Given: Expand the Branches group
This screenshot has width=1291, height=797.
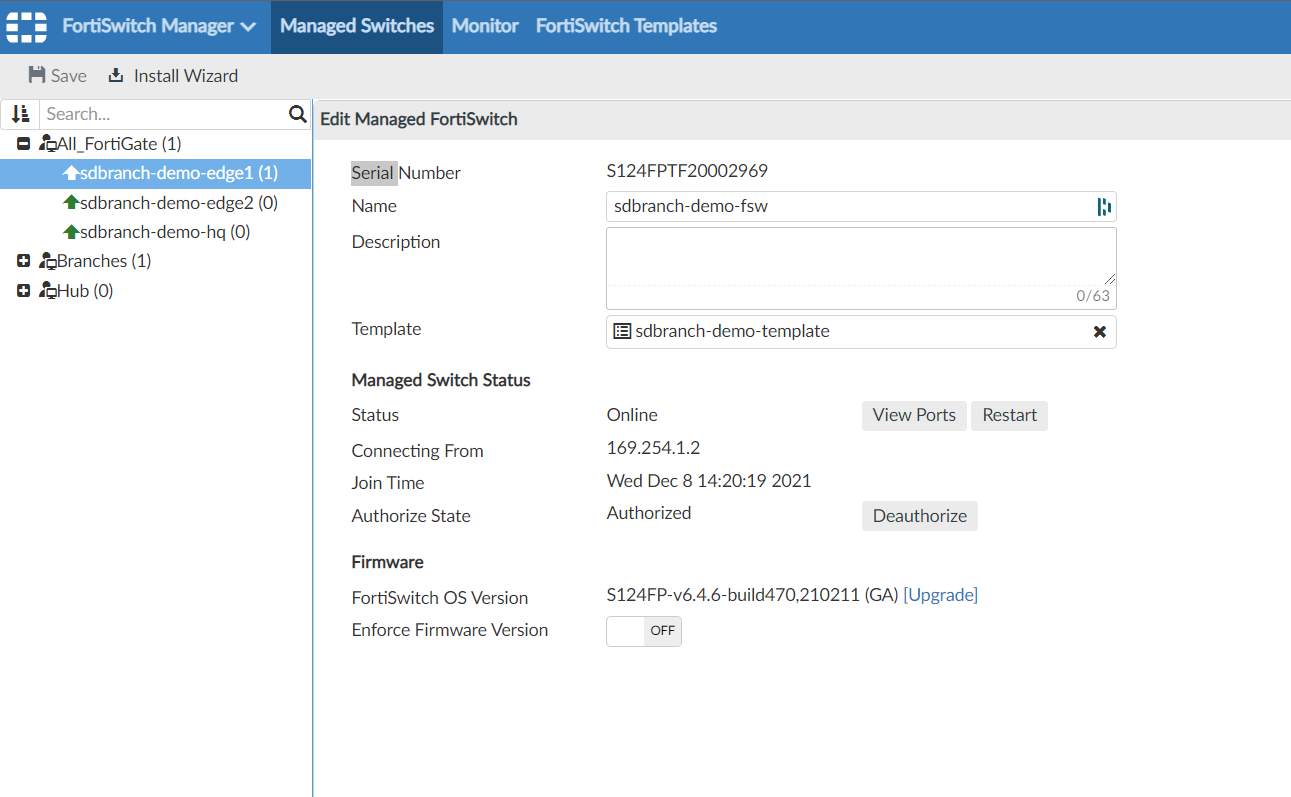Looking at the screenshot, I should (22, 260).
